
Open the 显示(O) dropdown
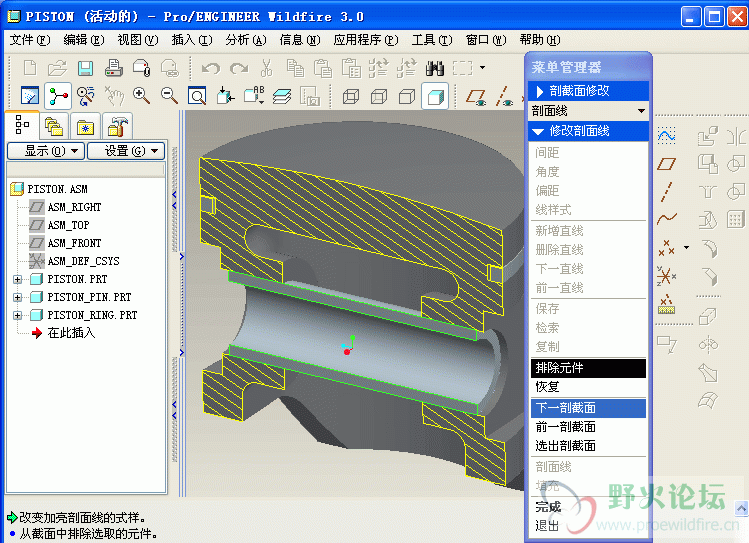(46, 151)
